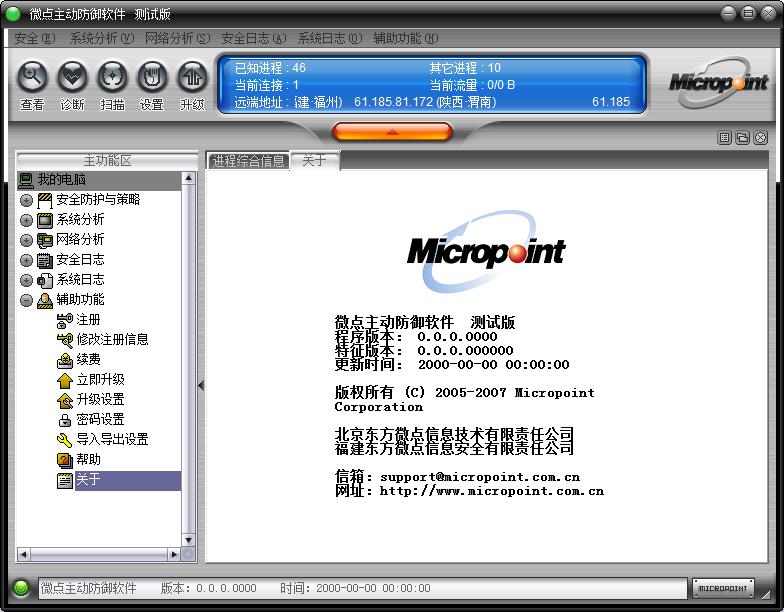Open the 系统日志(O) menu
Screen dimensions: 784x612
[x=330, y=38]
